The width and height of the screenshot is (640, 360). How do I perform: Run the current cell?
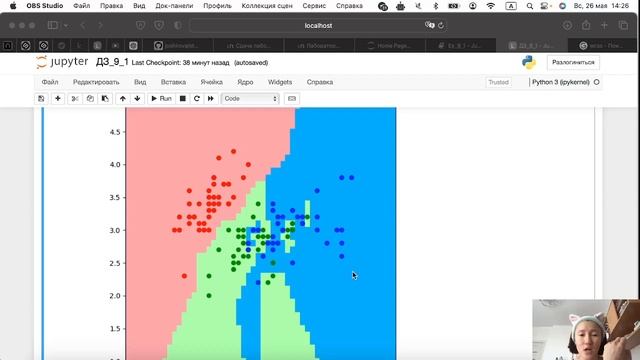pyautogui.click(x=161, y=98)
